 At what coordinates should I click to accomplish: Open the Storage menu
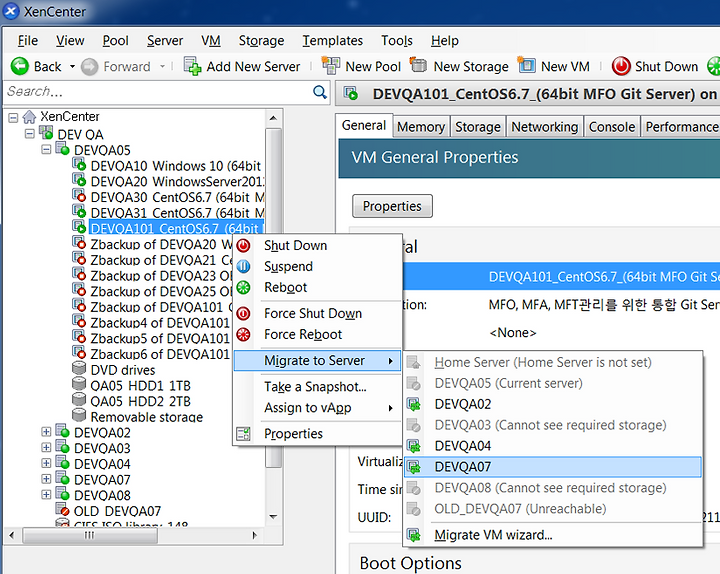coord(261,41)
